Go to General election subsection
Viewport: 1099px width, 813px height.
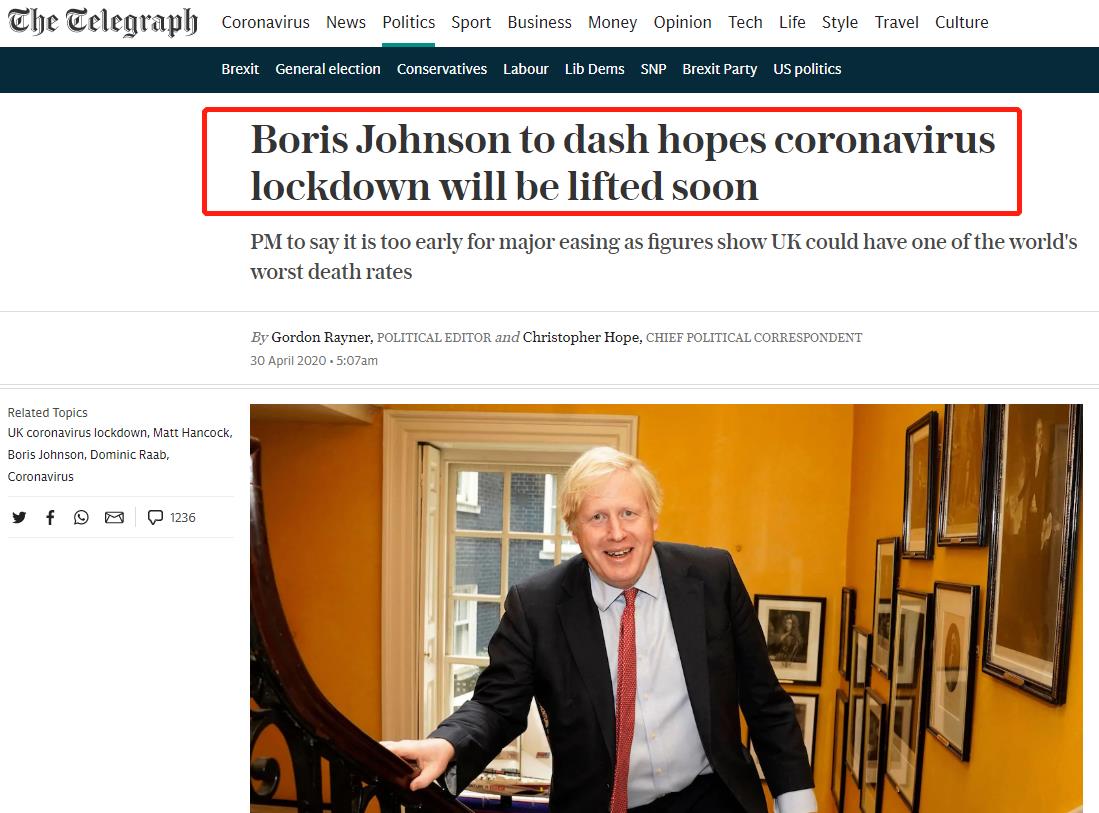(x=328, y=69)
